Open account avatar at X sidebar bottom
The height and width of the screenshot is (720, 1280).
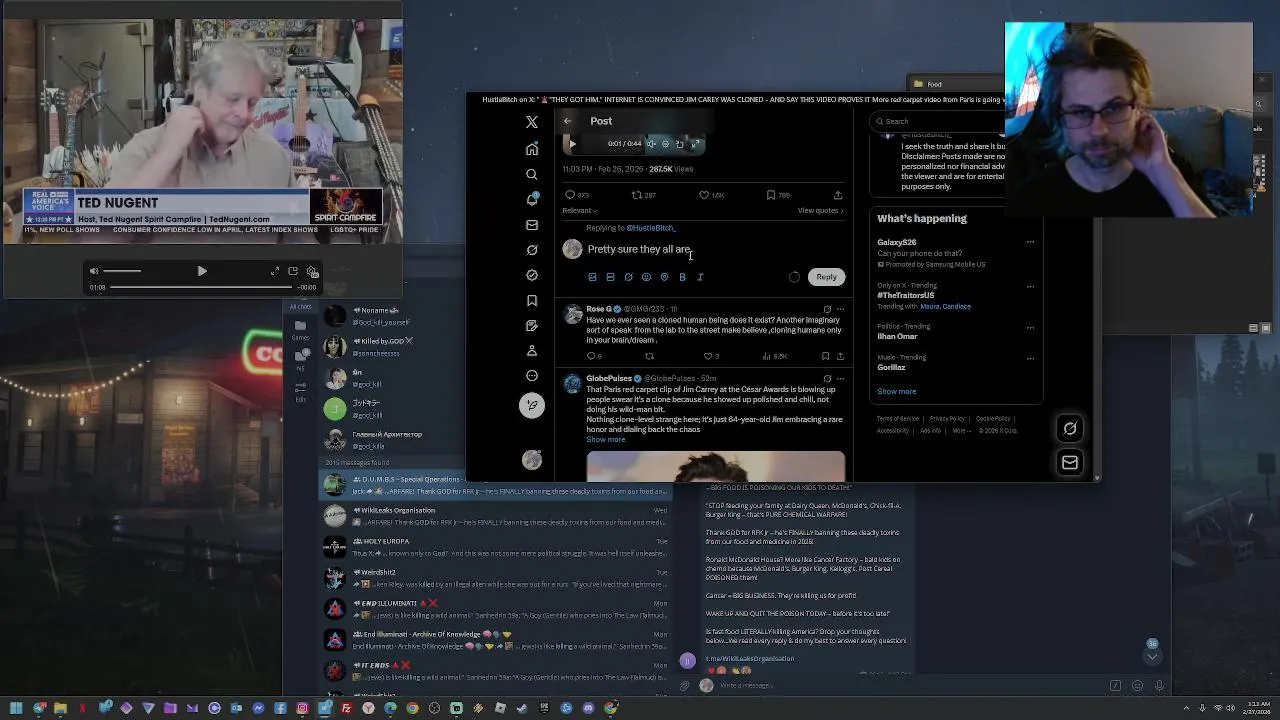(x=532, y=460)
